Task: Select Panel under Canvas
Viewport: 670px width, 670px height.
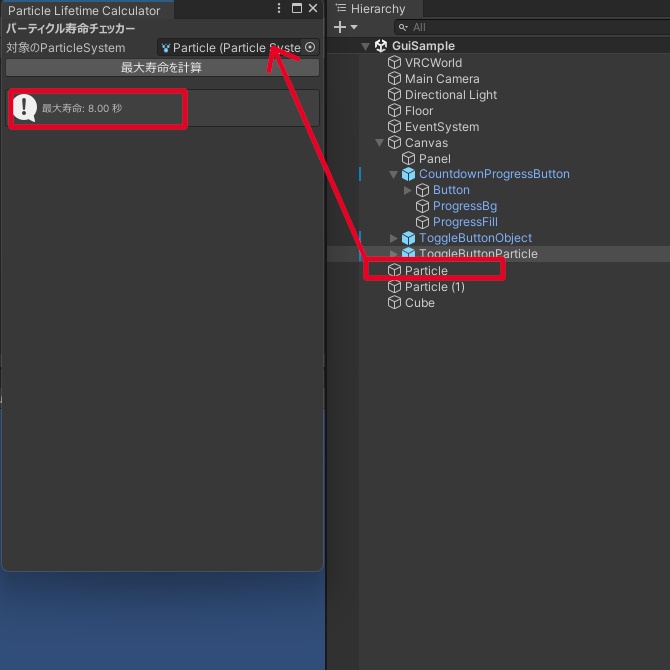Action: (435, 159)
